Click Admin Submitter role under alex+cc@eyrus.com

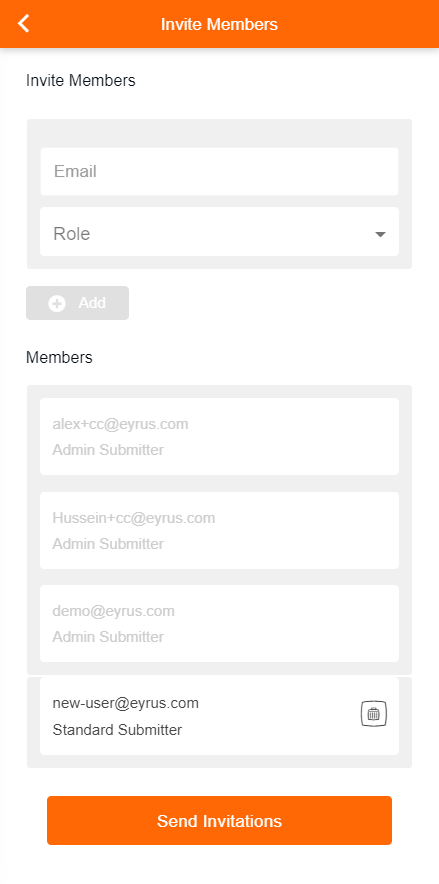pyautogui.click(x=108, y=450)
